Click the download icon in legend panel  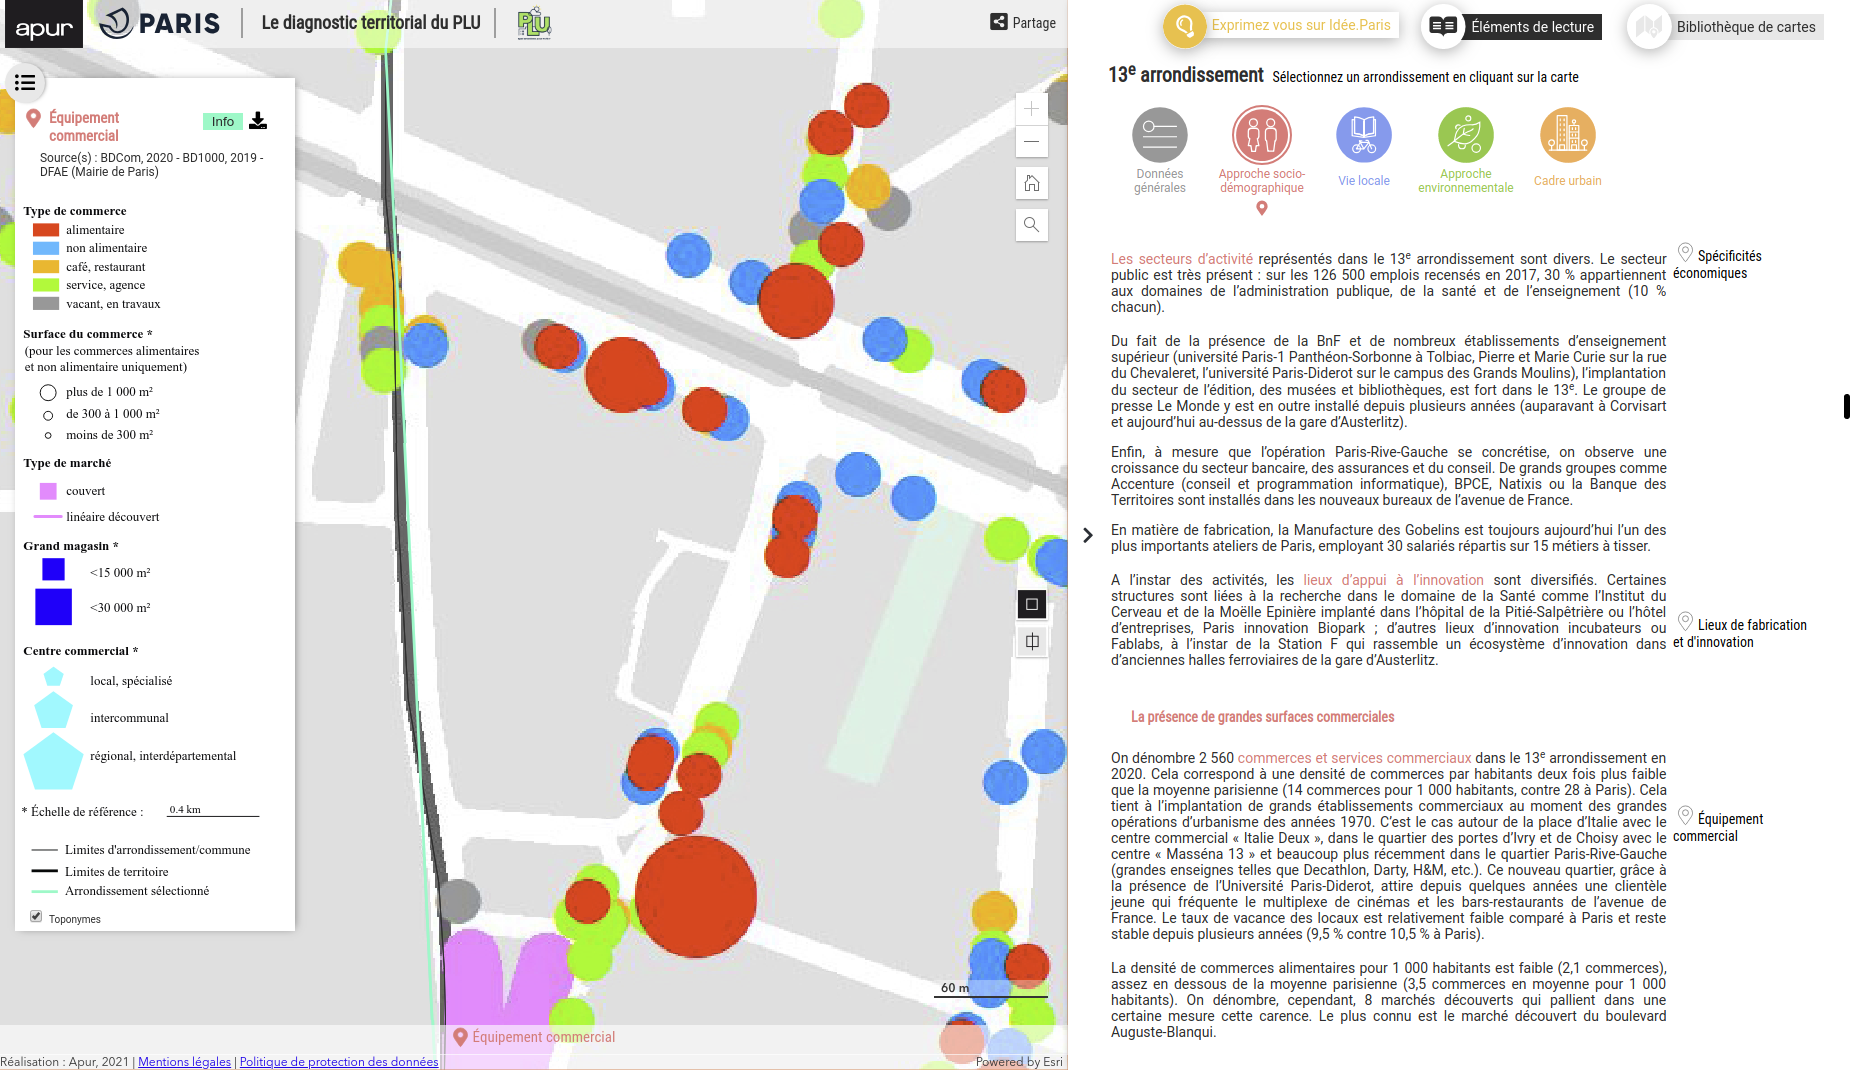[x=258, y=121]
